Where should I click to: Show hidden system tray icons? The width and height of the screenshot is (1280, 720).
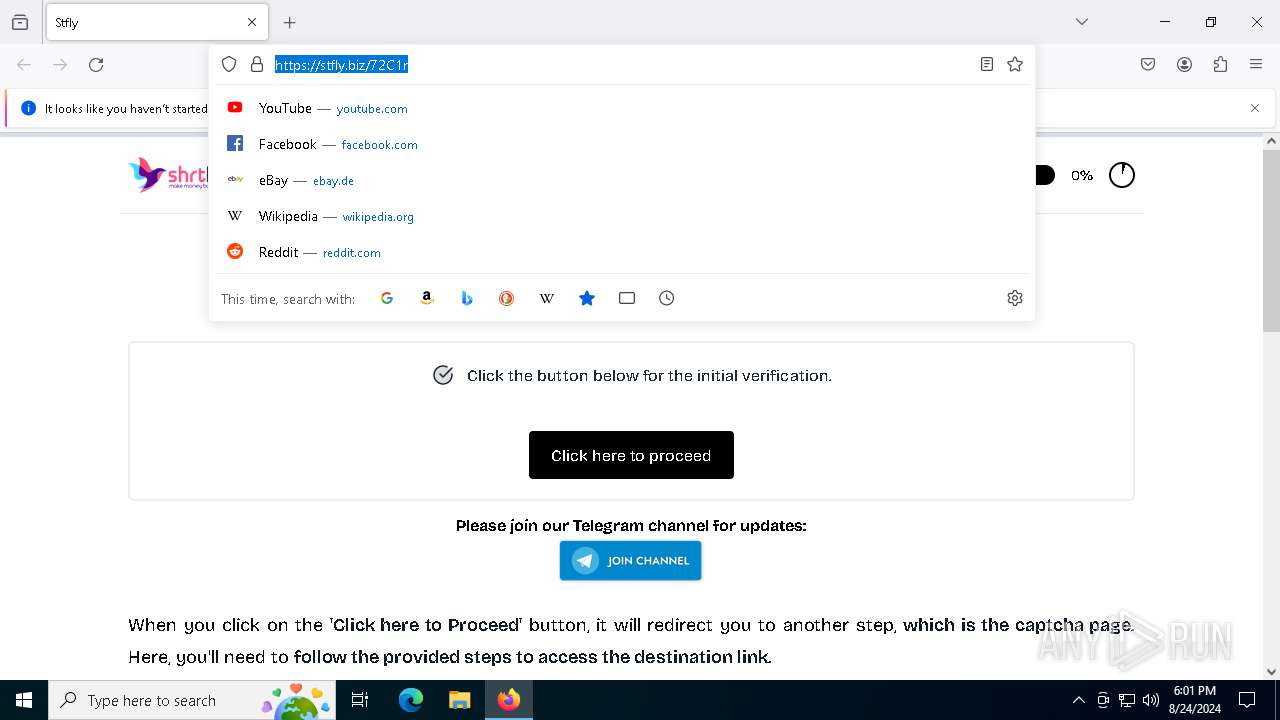click(x=1078, y=700)
